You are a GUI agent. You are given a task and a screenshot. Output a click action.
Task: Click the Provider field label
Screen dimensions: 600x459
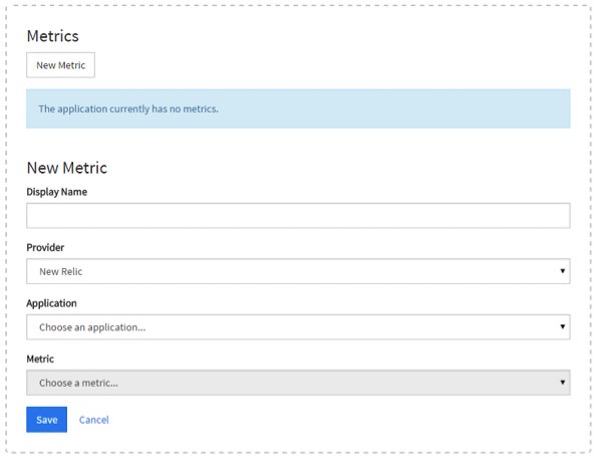tap(45, 247)
